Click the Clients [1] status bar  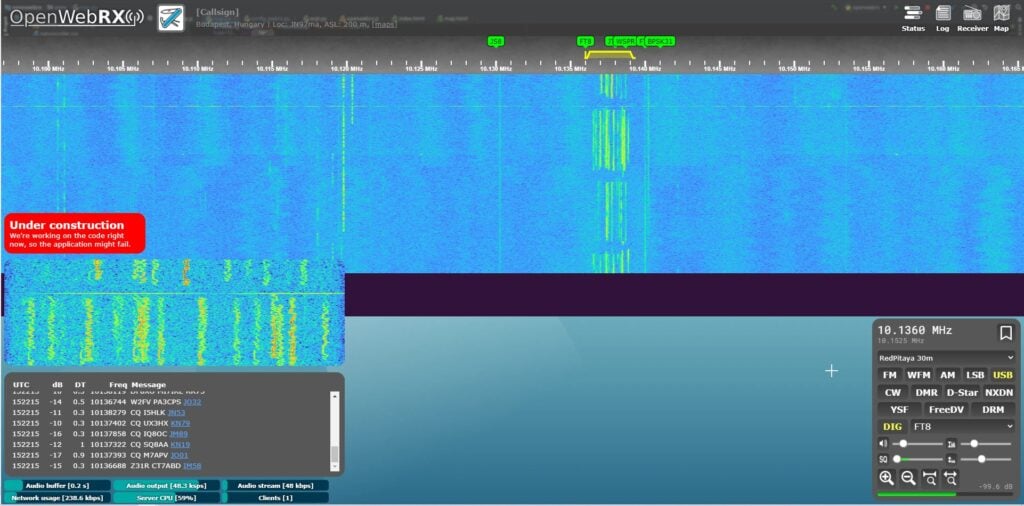coord(275,498)
